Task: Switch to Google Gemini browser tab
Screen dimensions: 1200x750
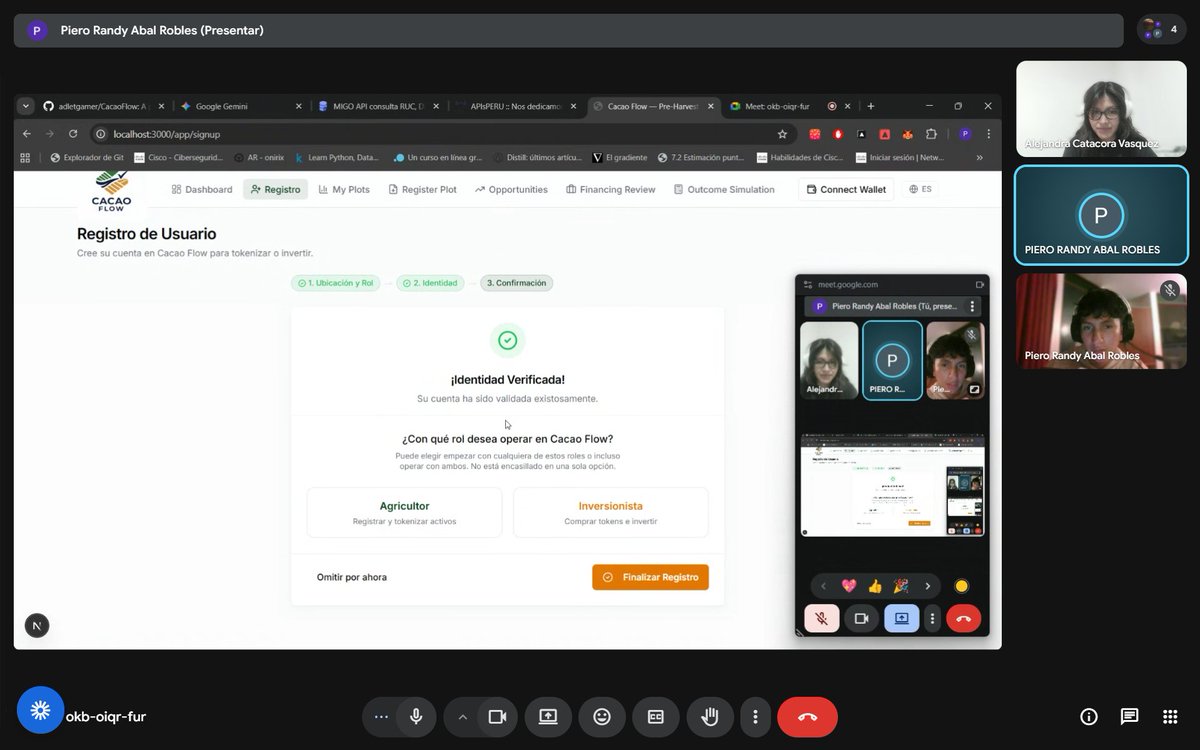Action: (241, 106)
